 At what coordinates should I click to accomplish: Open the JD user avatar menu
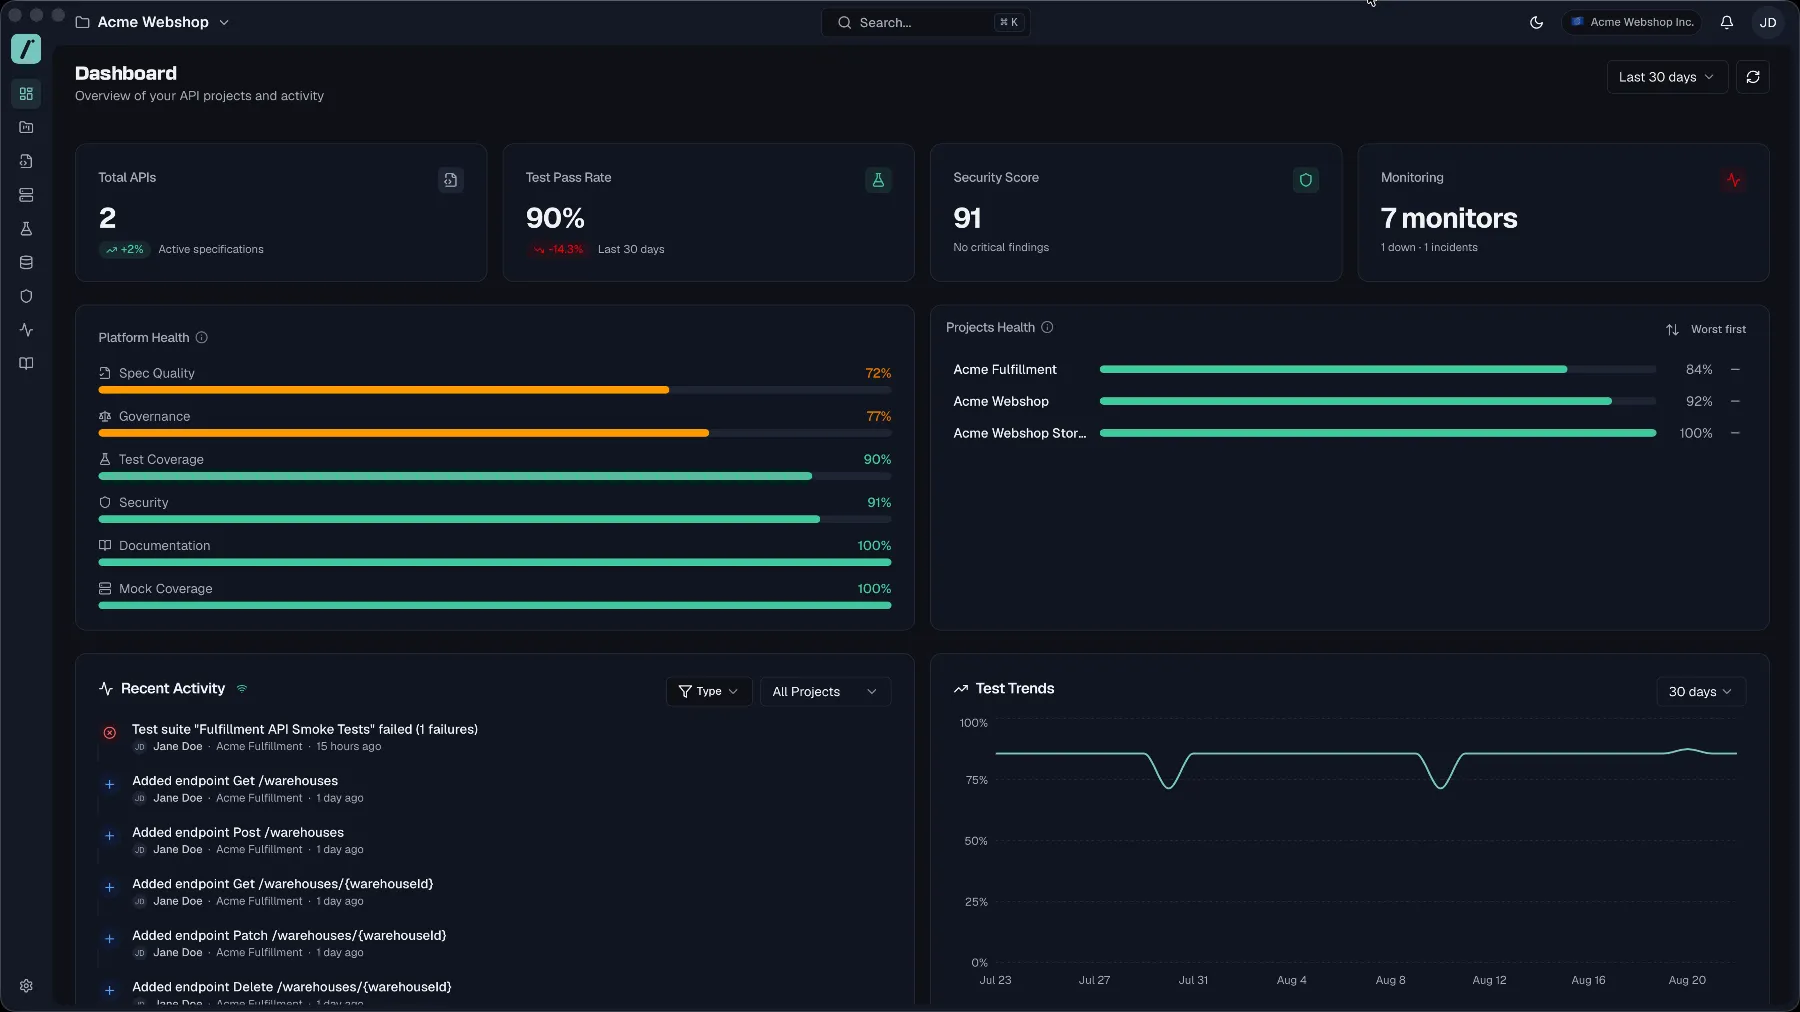(1767, 22)
